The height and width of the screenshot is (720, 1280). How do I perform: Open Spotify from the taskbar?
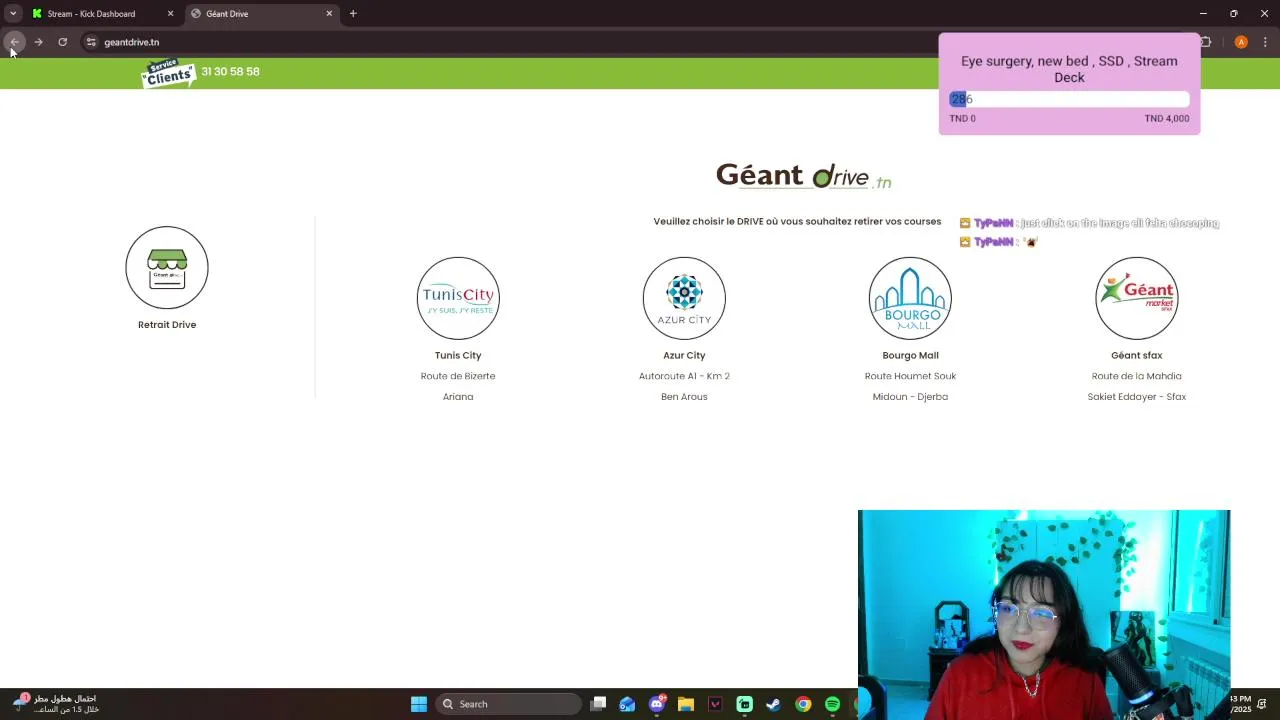click(832, 704)
